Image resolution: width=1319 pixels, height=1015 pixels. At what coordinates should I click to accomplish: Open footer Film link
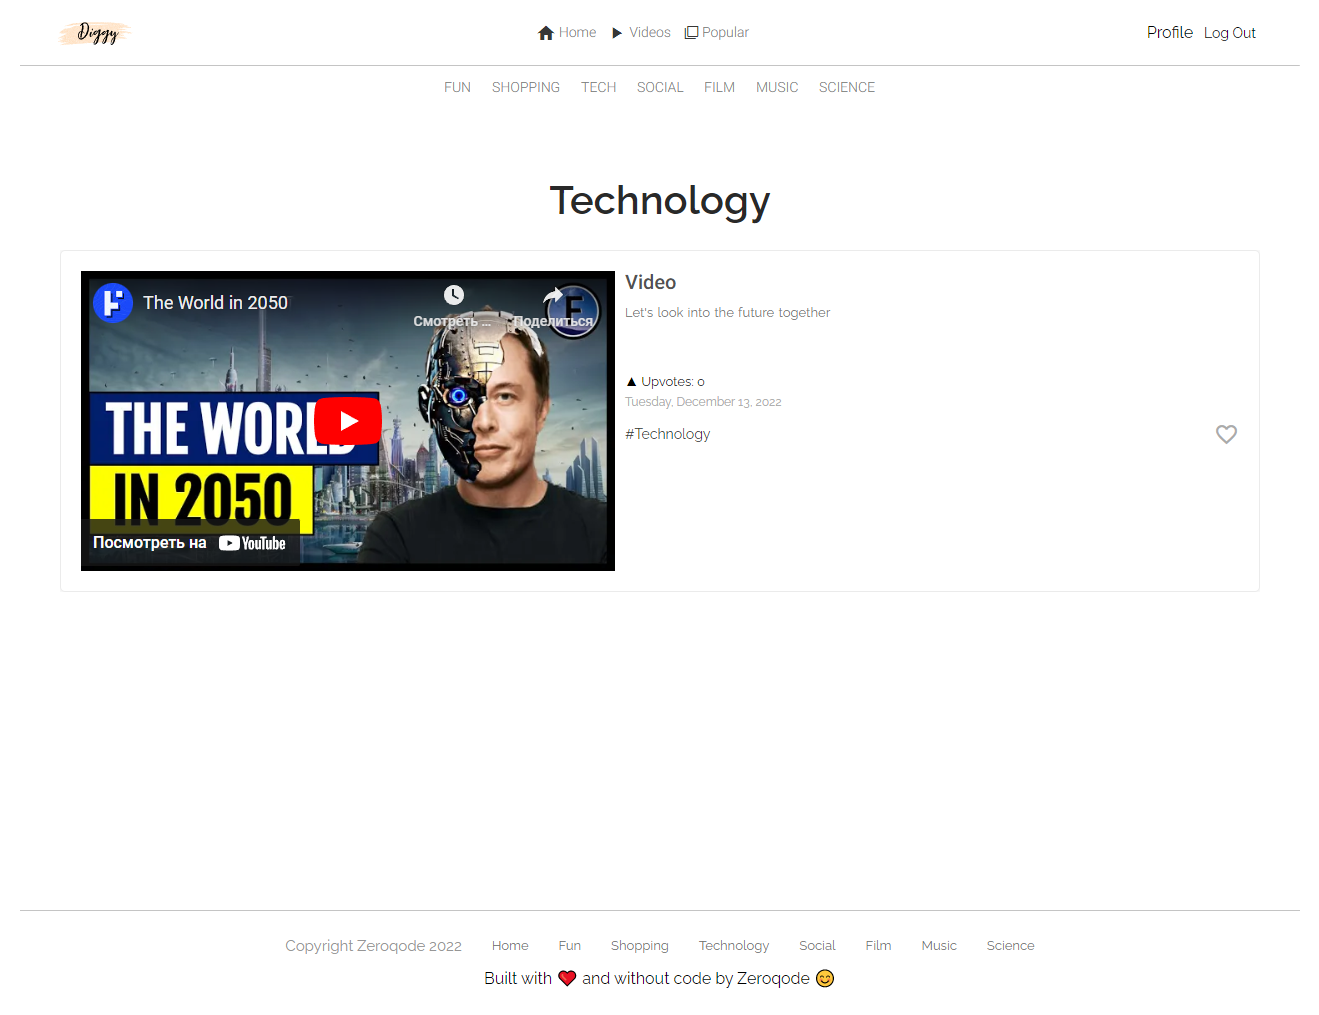878,946
